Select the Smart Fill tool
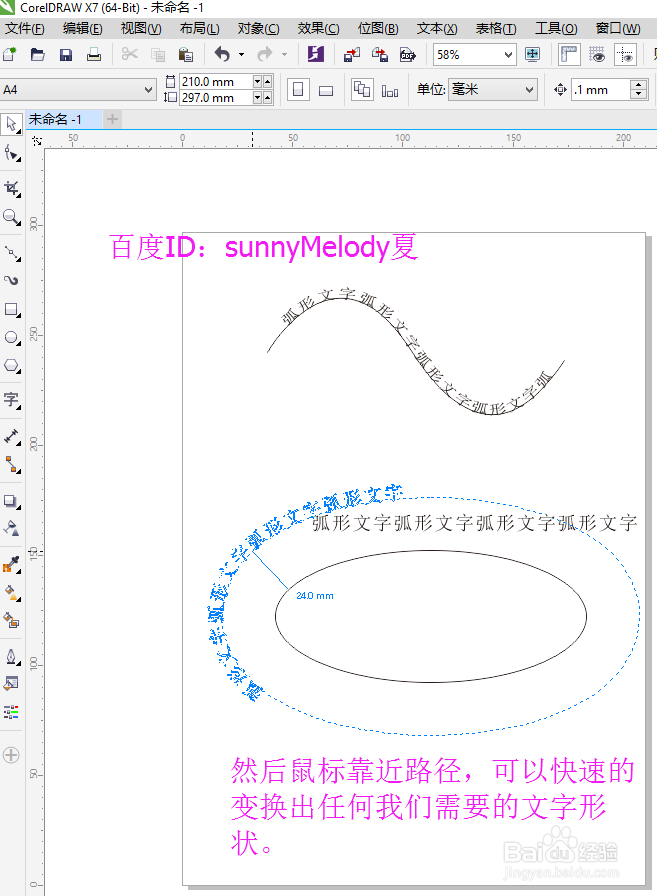 click(11, 621)
